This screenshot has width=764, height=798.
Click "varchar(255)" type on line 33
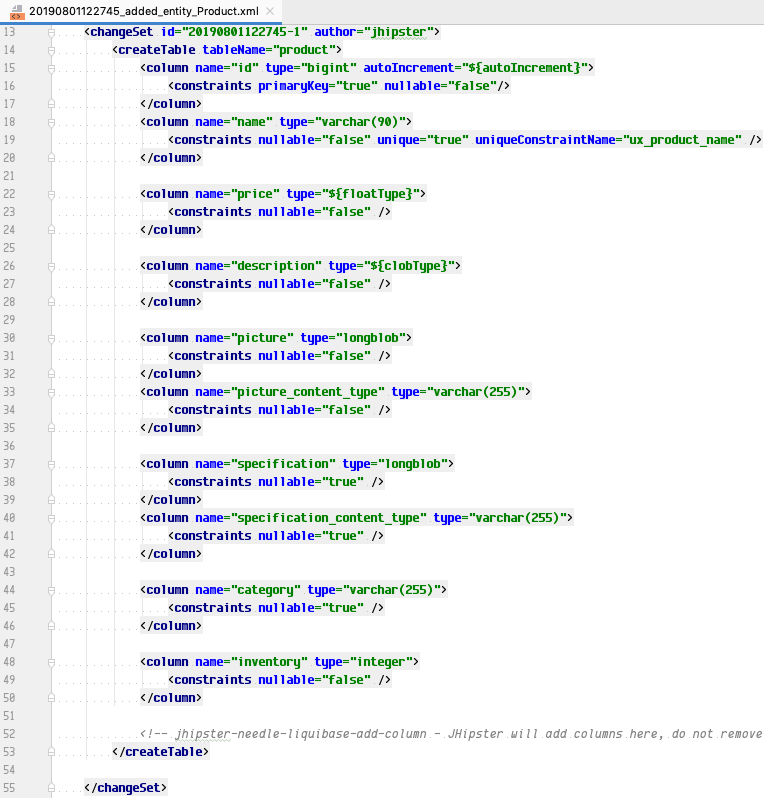[475, 392]
